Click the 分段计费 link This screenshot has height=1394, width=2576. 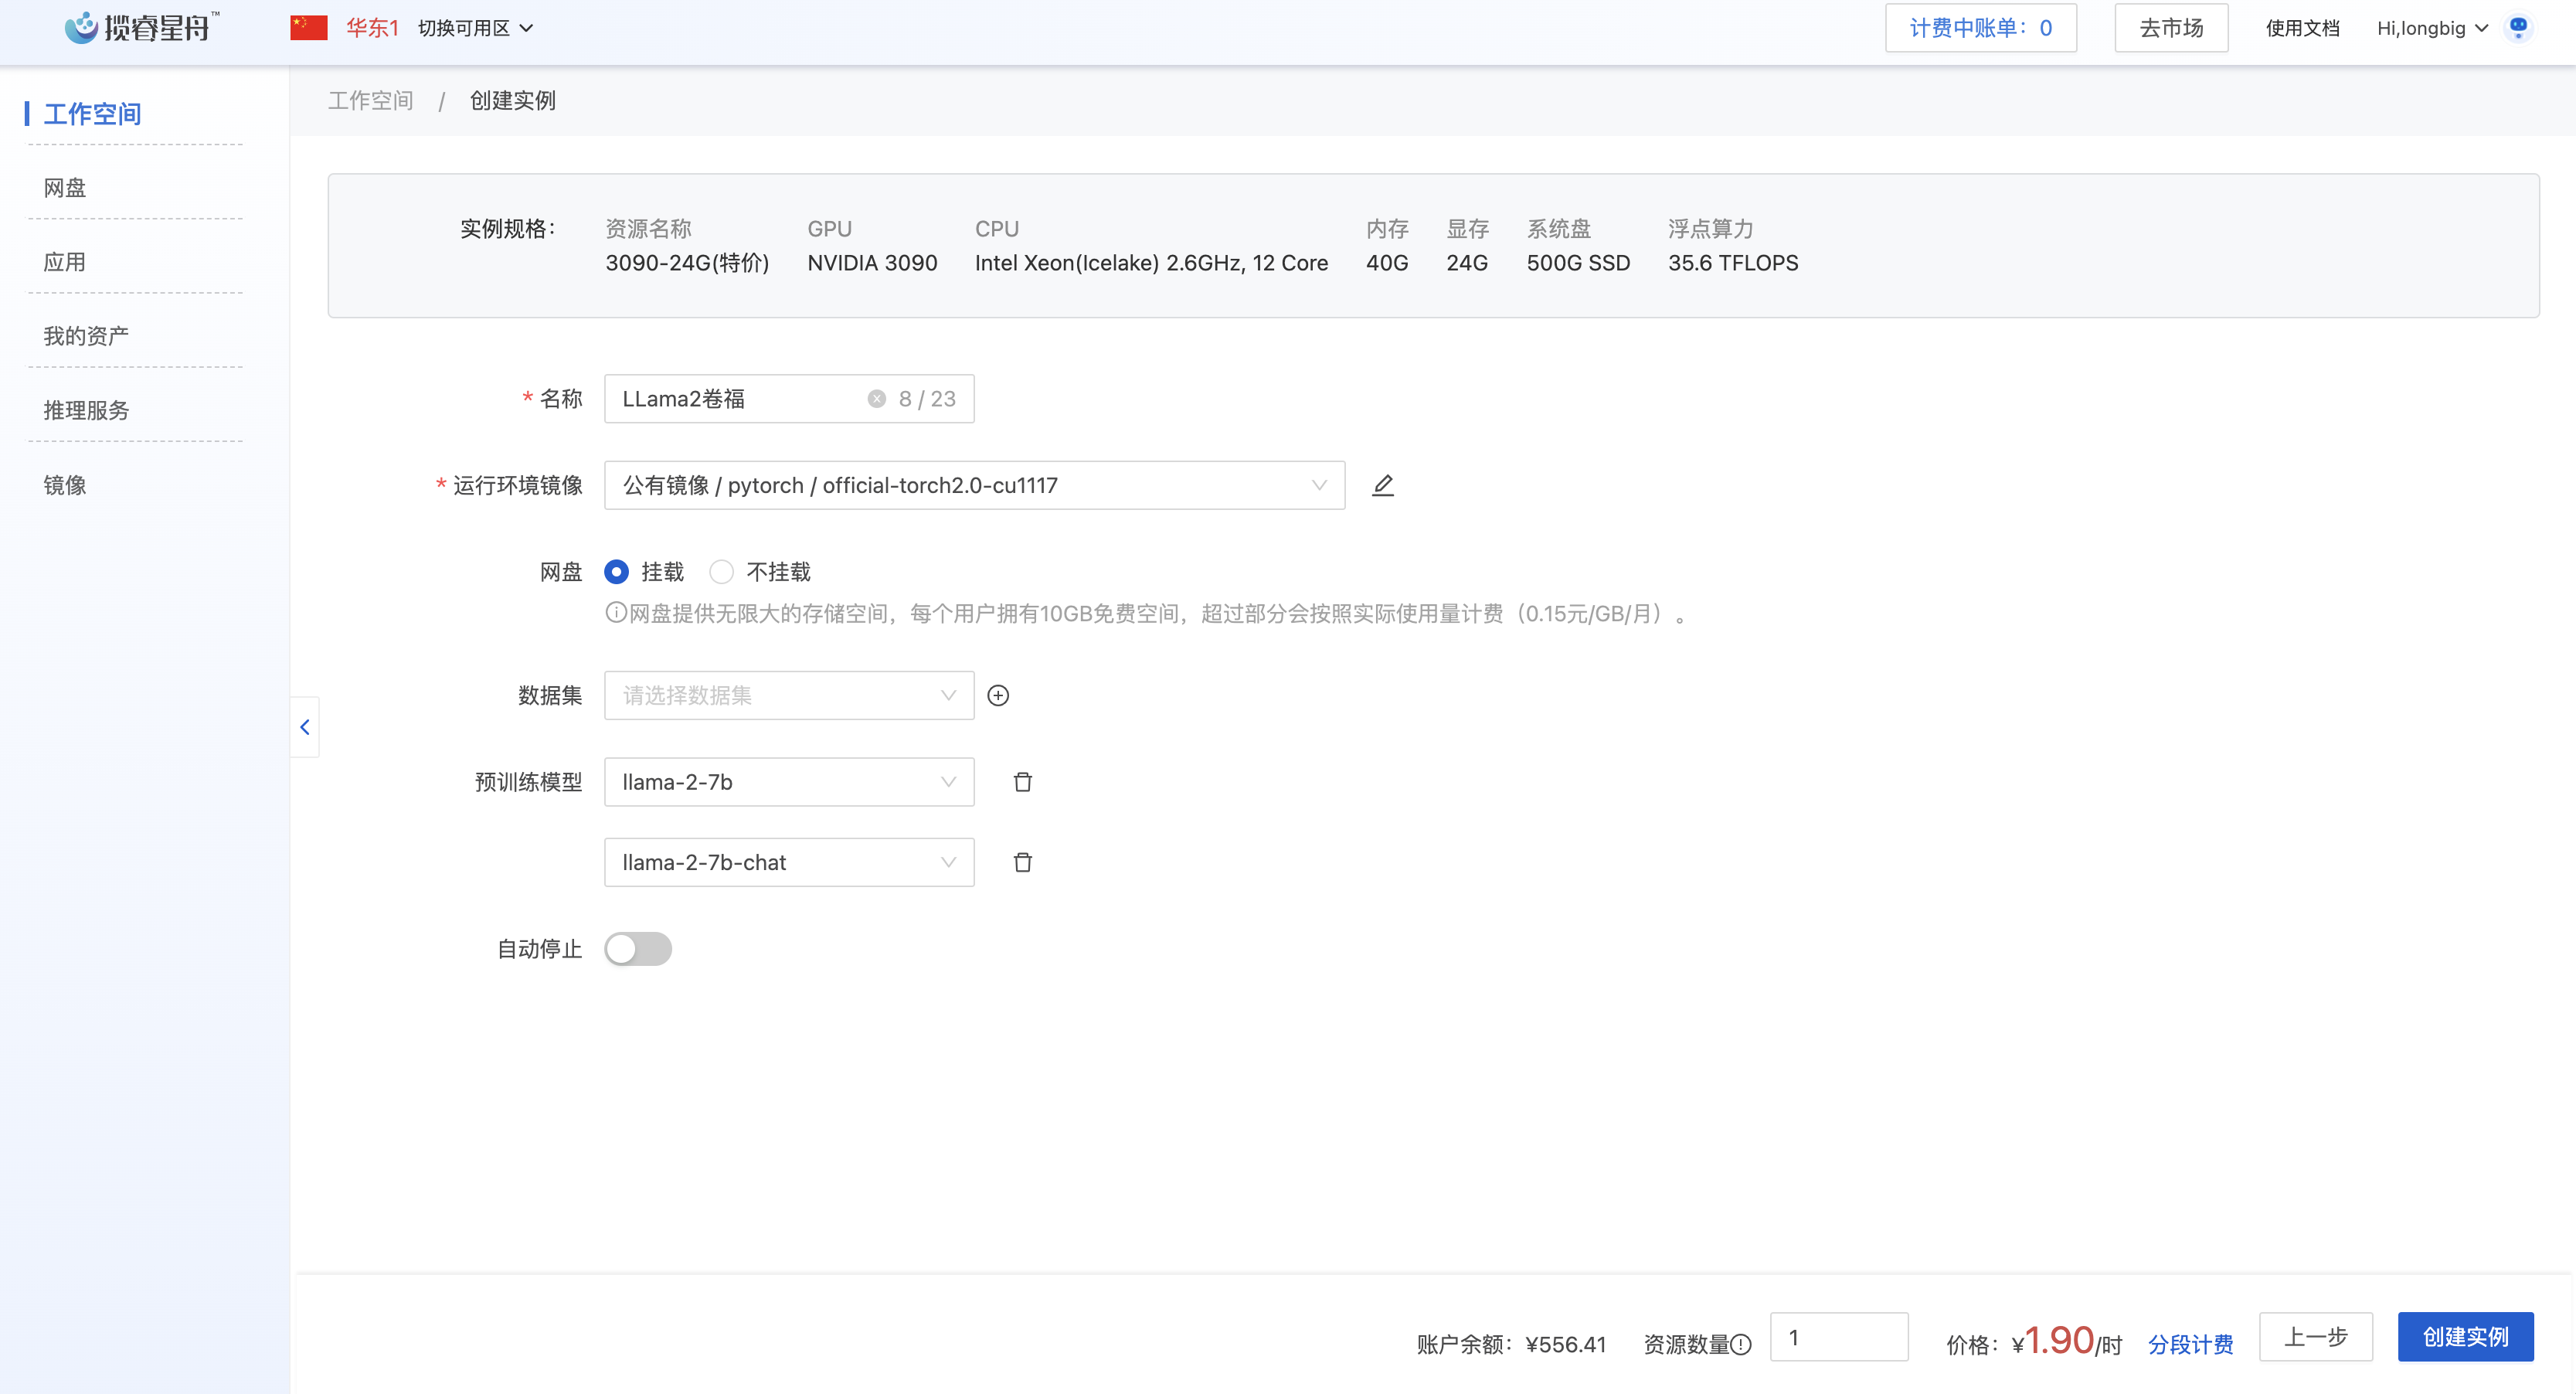pos(2190,1345)
